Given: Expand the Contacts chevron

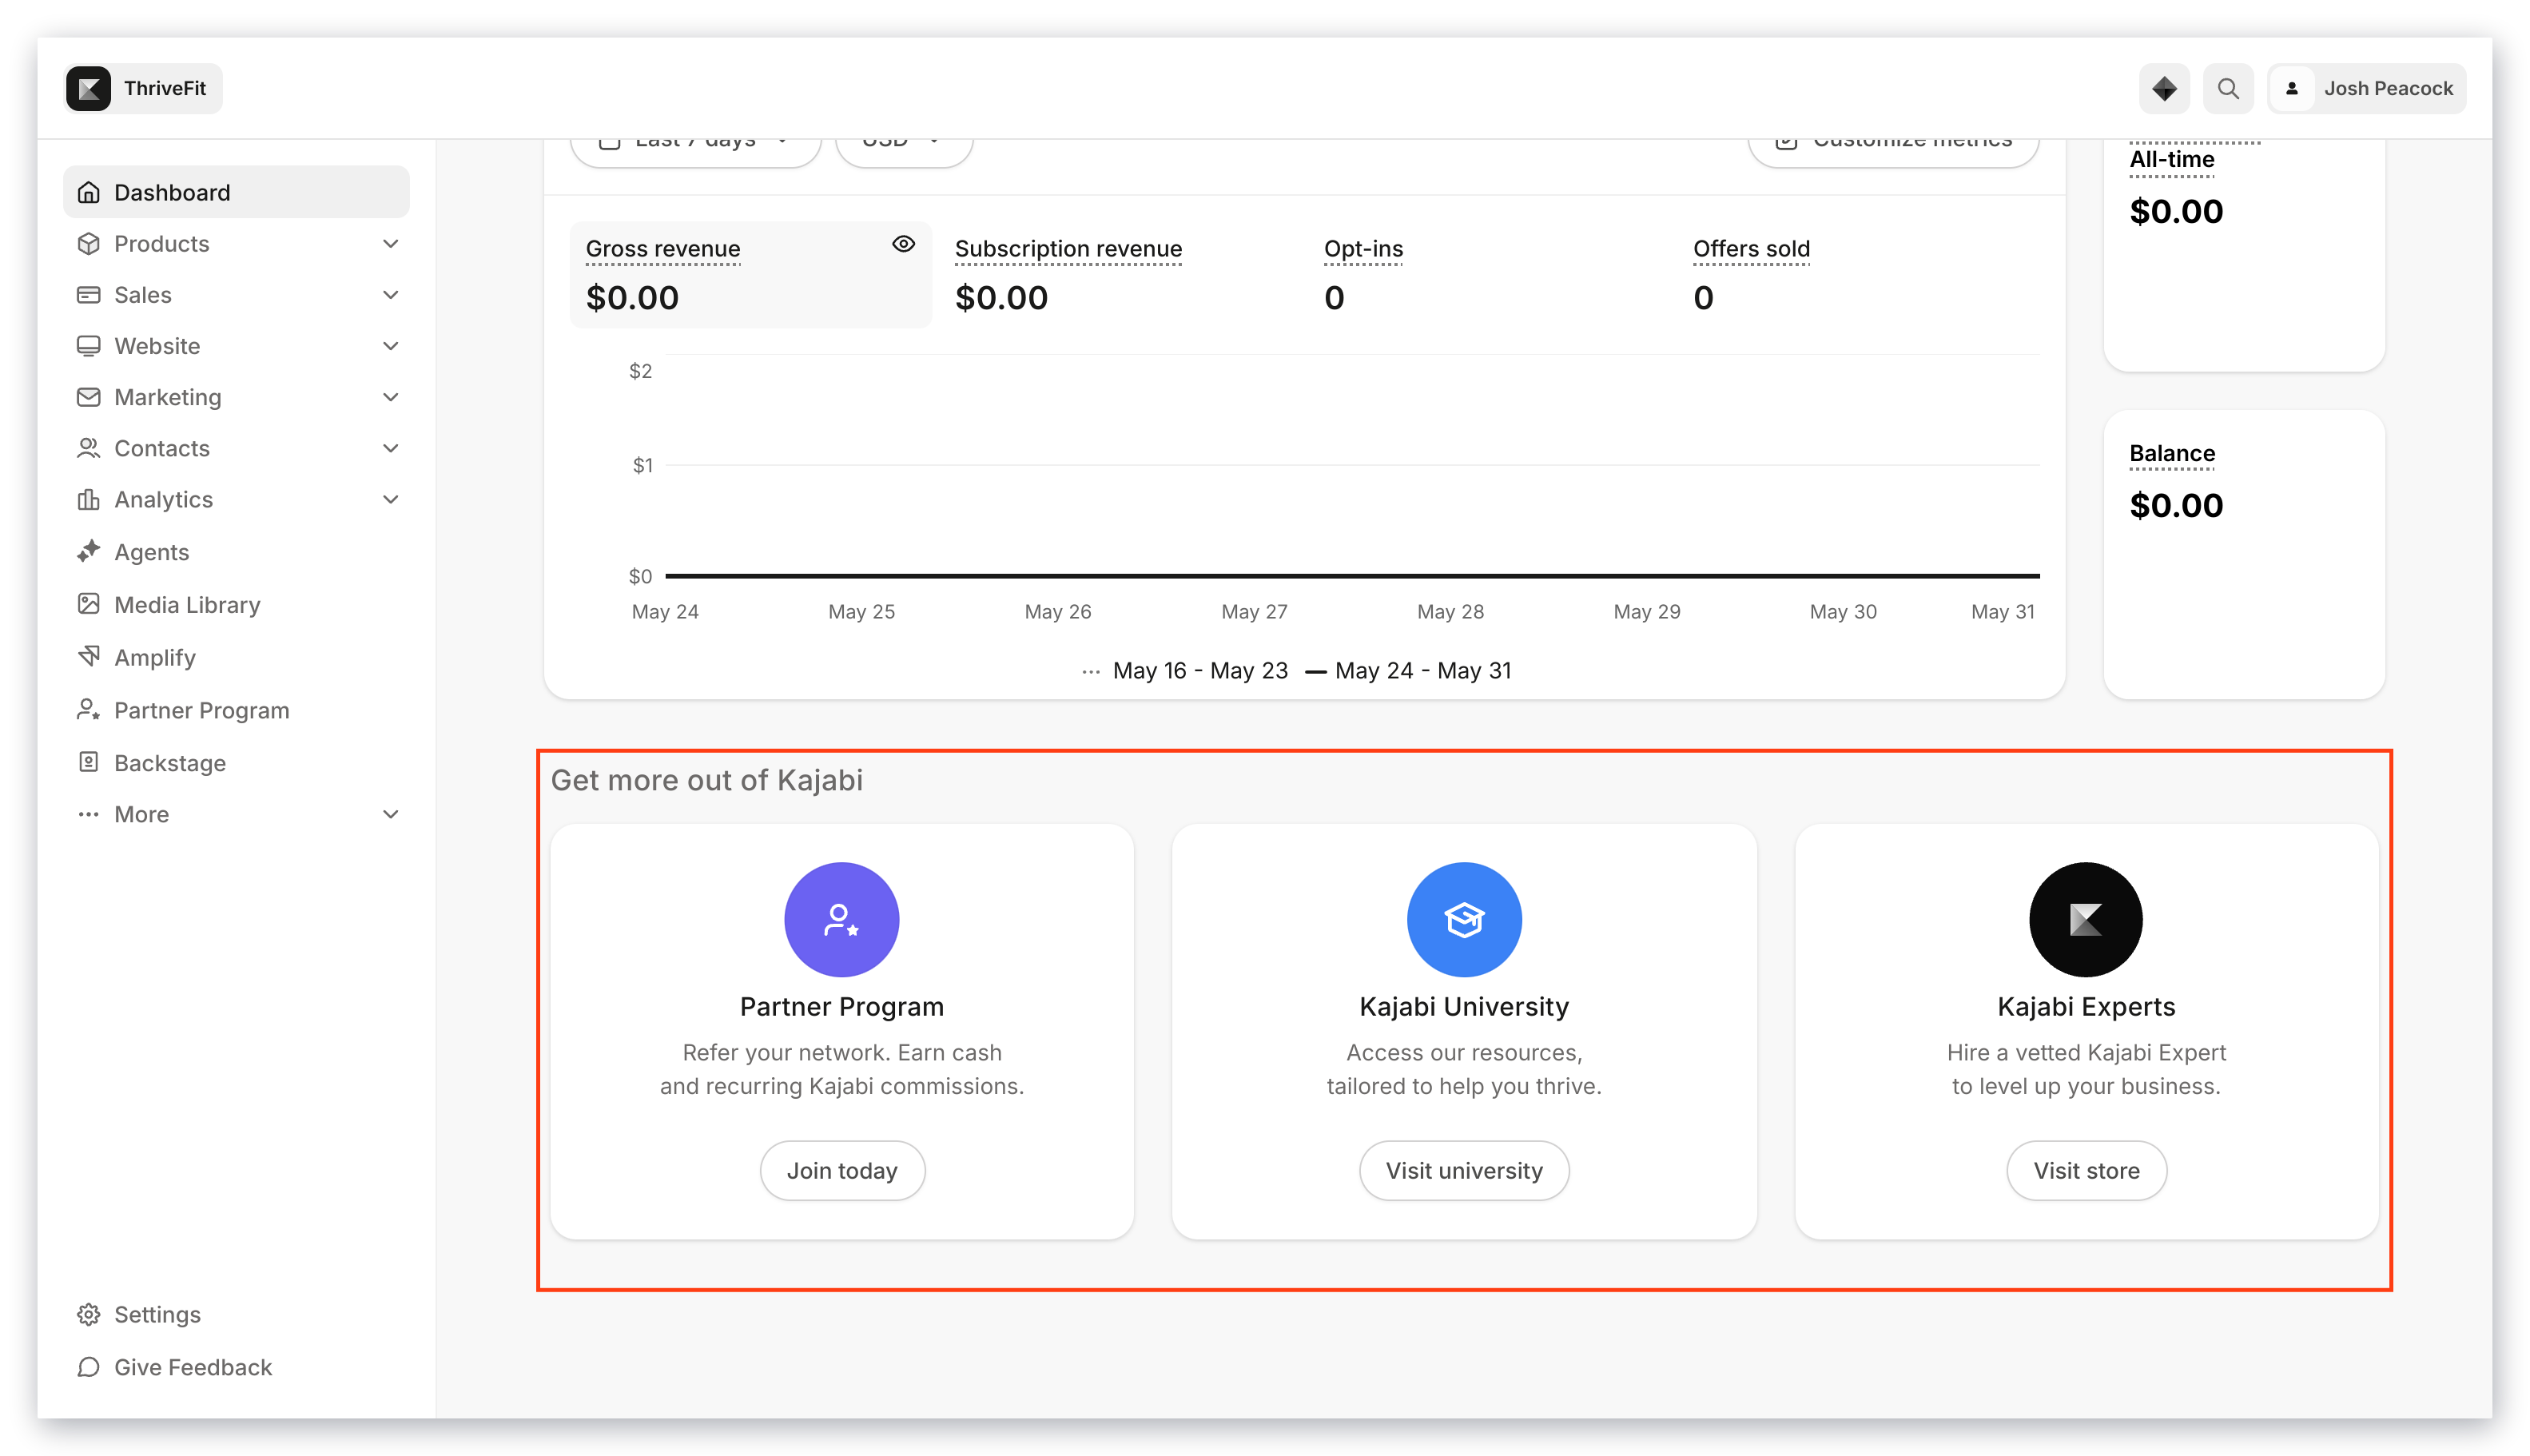Looking at the screenshot, I should [x=391, y=448].
